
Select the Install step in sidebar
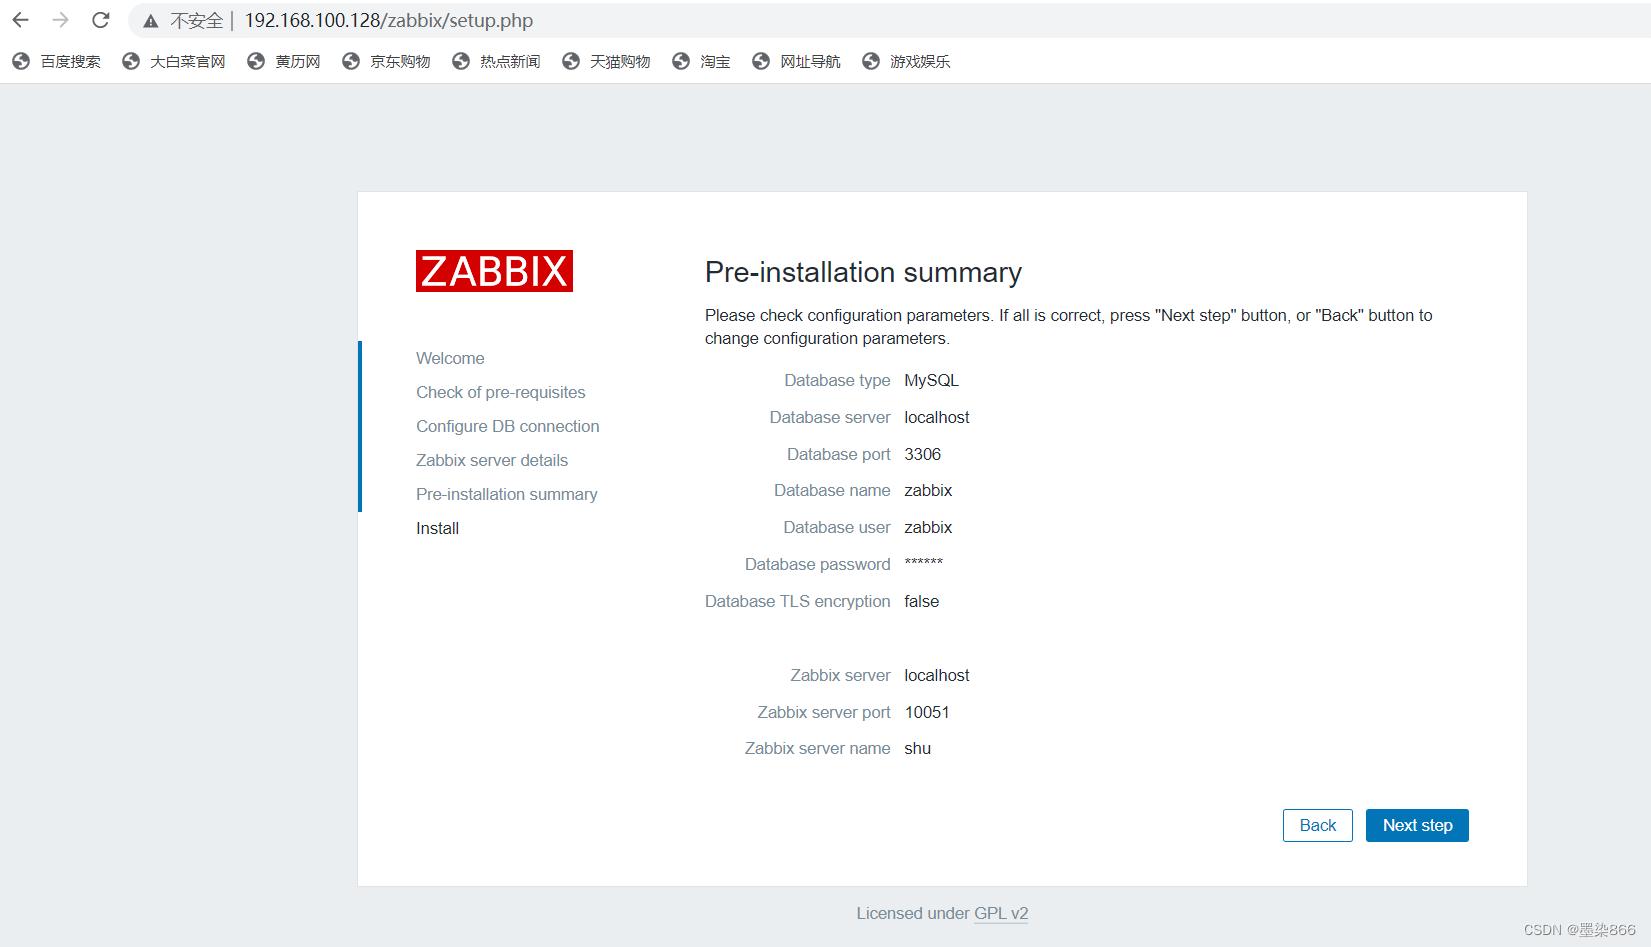[x=438, y=528]
